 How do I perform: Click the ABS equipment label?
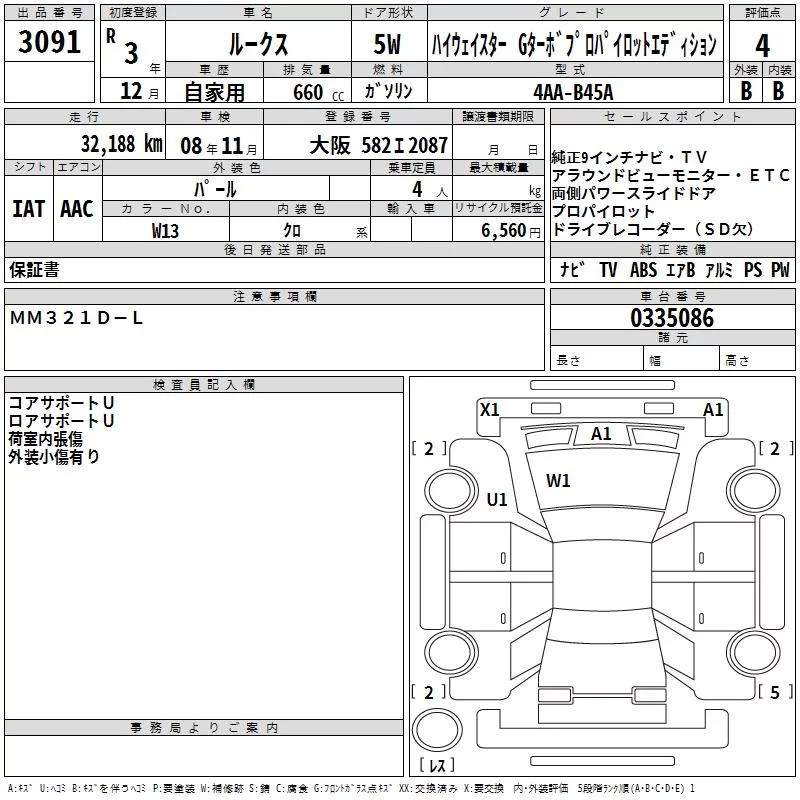click(x=643, y=269)
